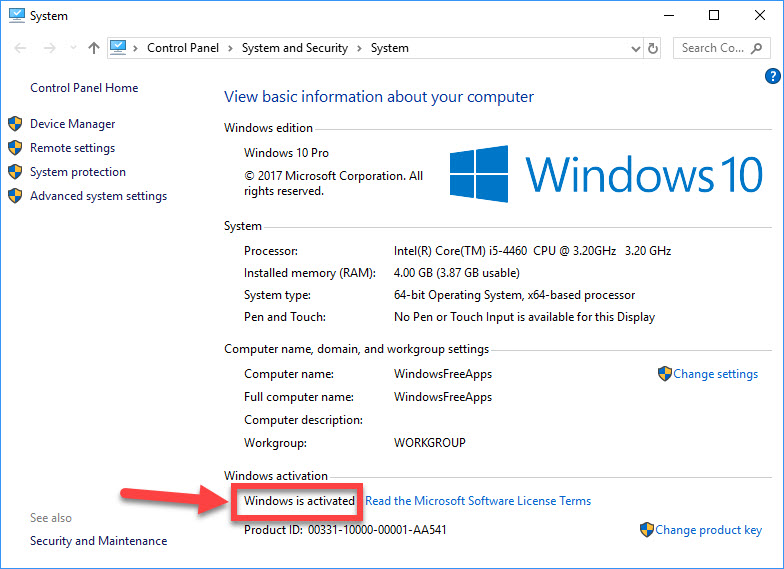Open the blue Help question icon
This screenshot has width=784, height=569.
click(x=772, y=76)
